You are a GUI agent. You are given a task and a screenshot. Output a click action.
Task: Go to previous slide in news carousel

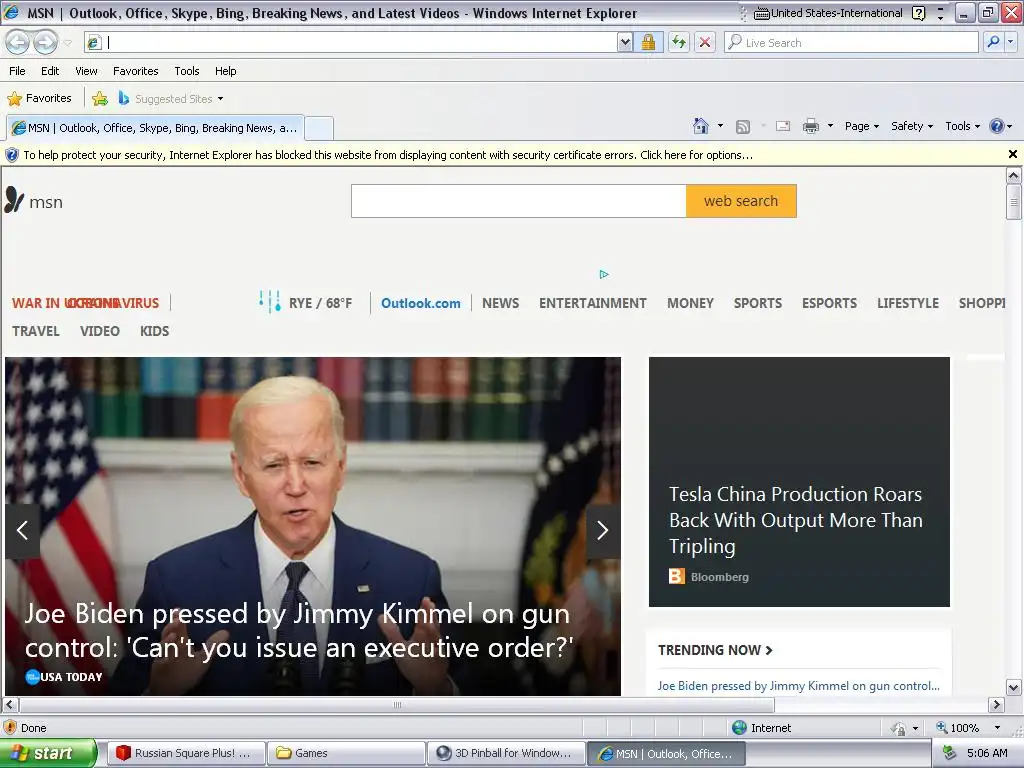point(22,530)
